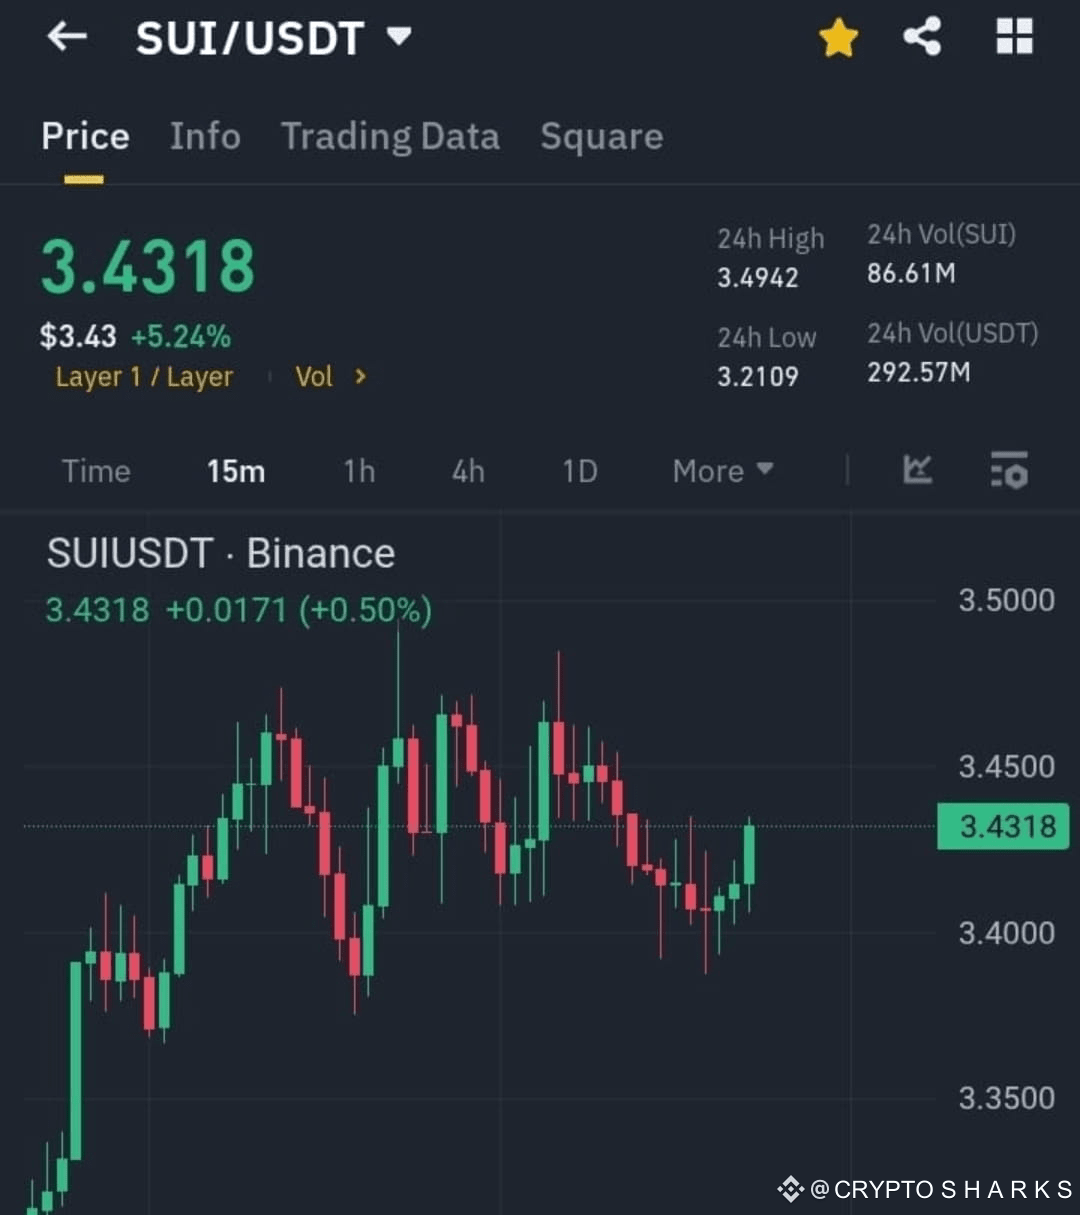
Task: Open the Info section
Action: pos(204,137)
